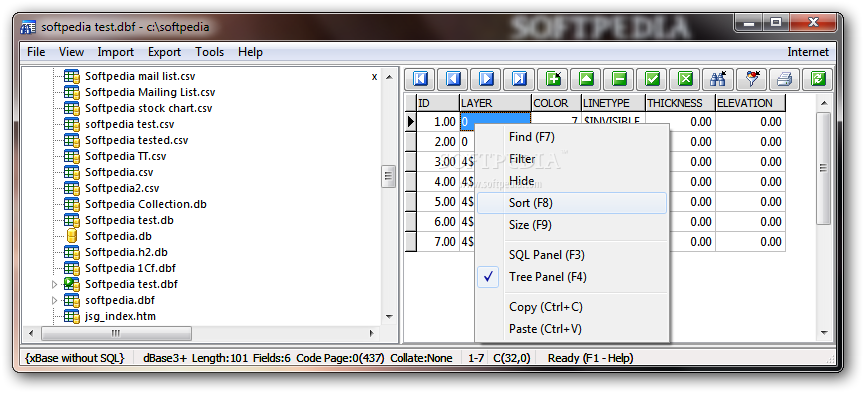The image size is (864, 393).
Task: Click the COLOR column header
Action: [557, 103]
